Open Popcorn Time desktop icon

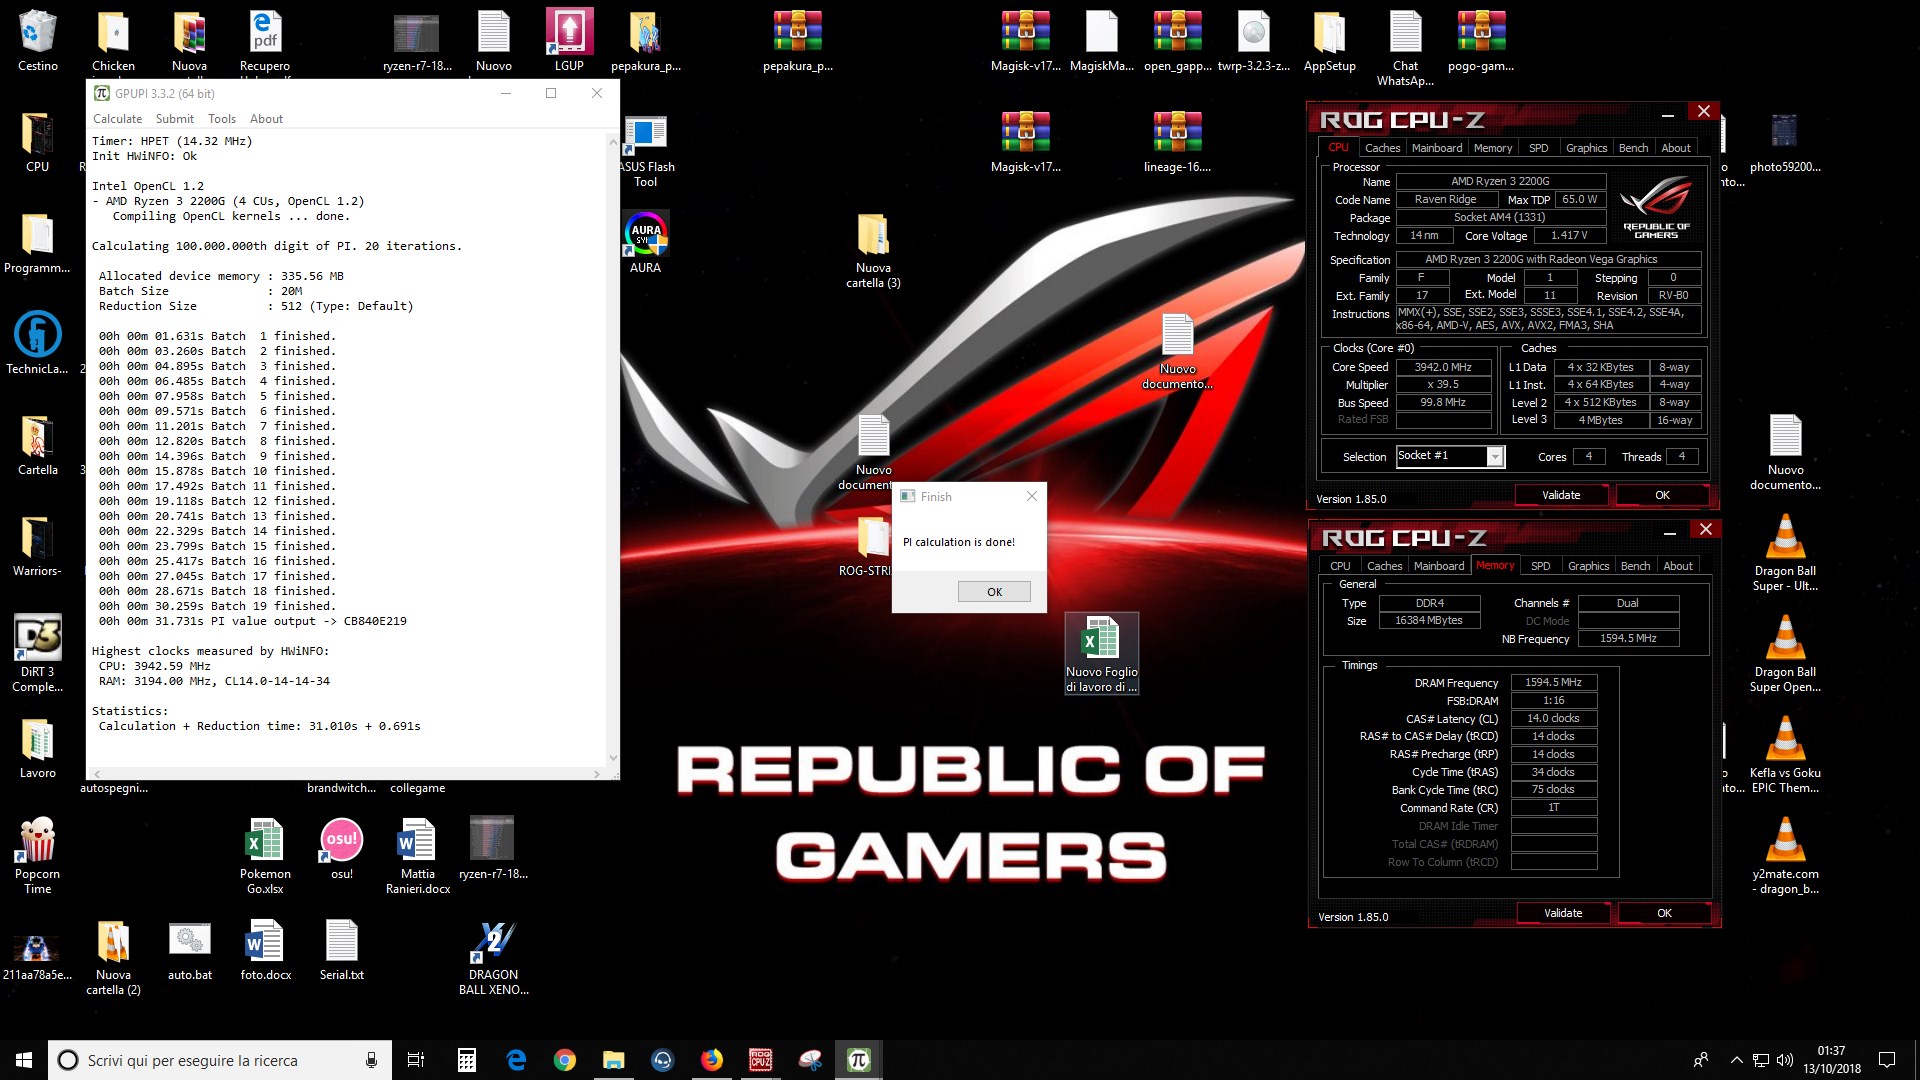coord(38,855)
